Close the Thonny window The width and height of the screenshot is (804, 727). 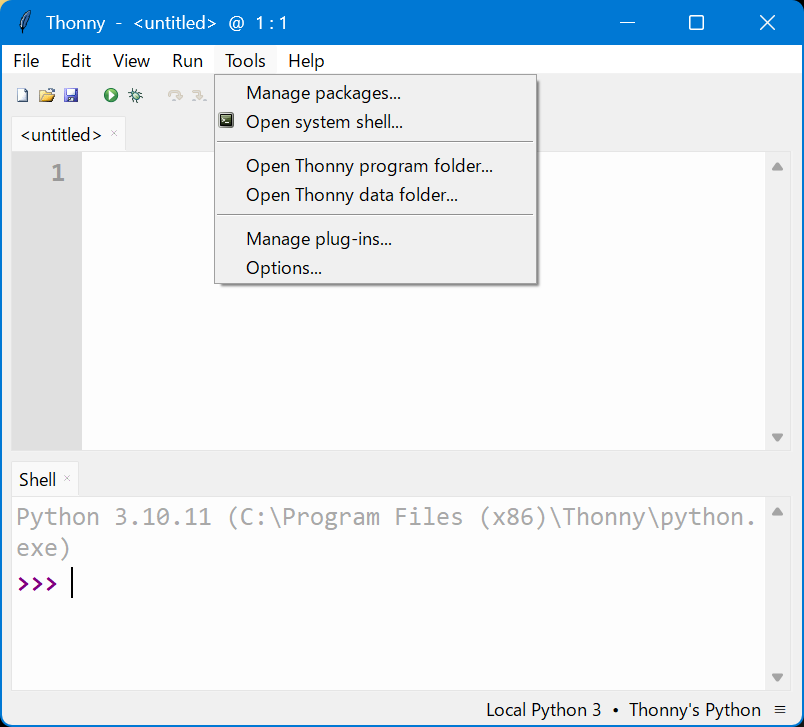click(x=767, y=23)
